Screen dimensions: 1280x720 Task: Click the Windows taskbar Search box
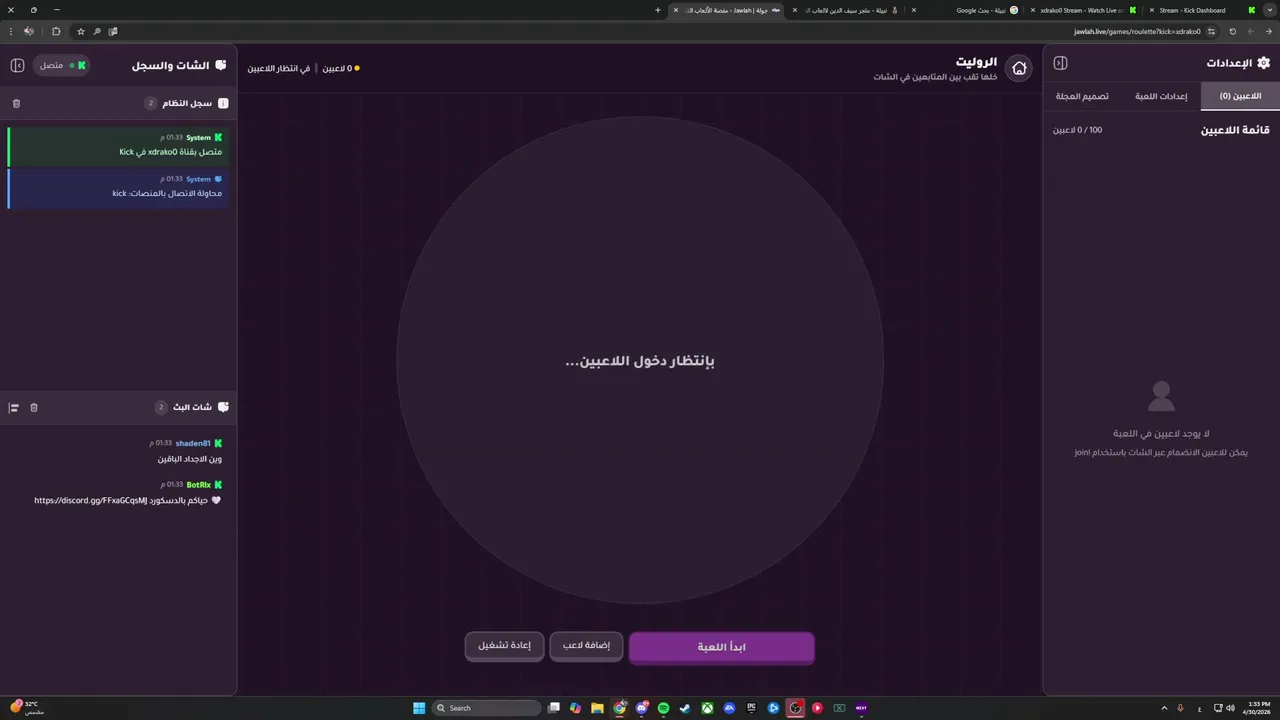[x=487, y=708]
